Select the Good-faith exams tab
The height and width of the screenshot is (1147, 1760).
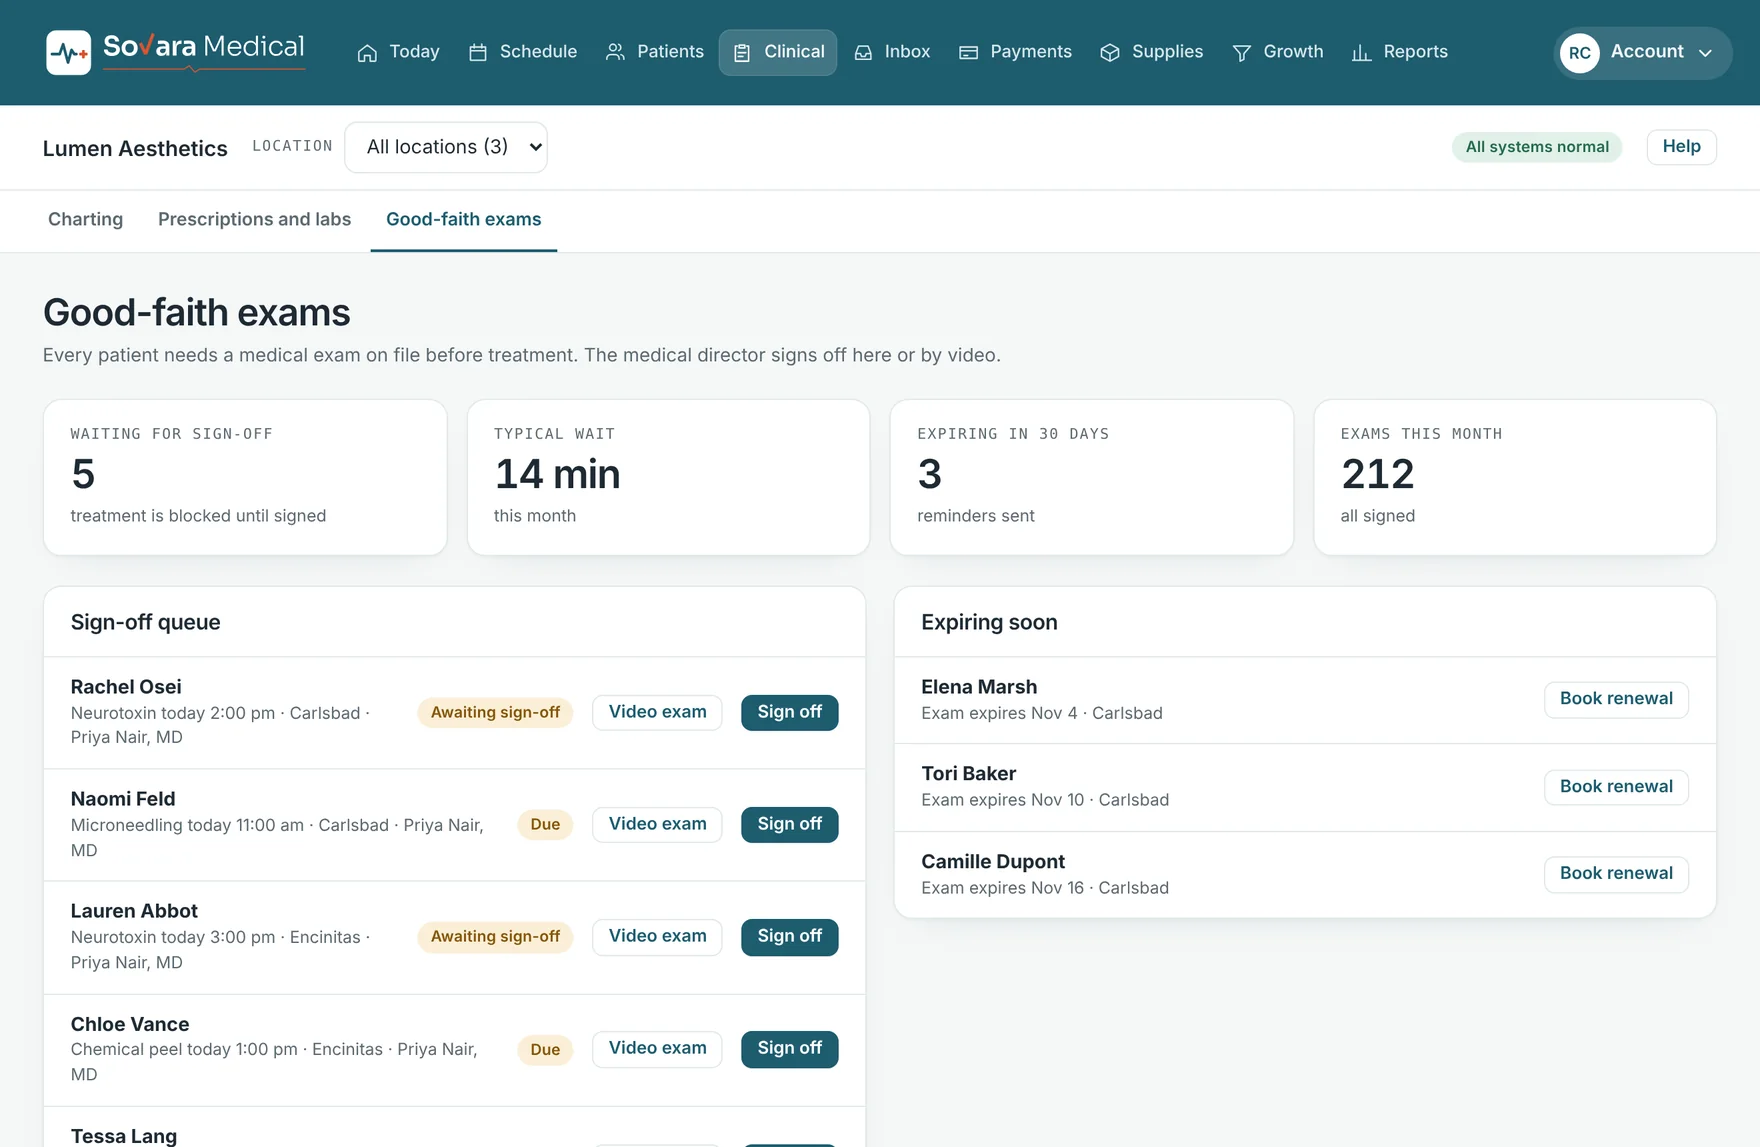pos(464,220)
